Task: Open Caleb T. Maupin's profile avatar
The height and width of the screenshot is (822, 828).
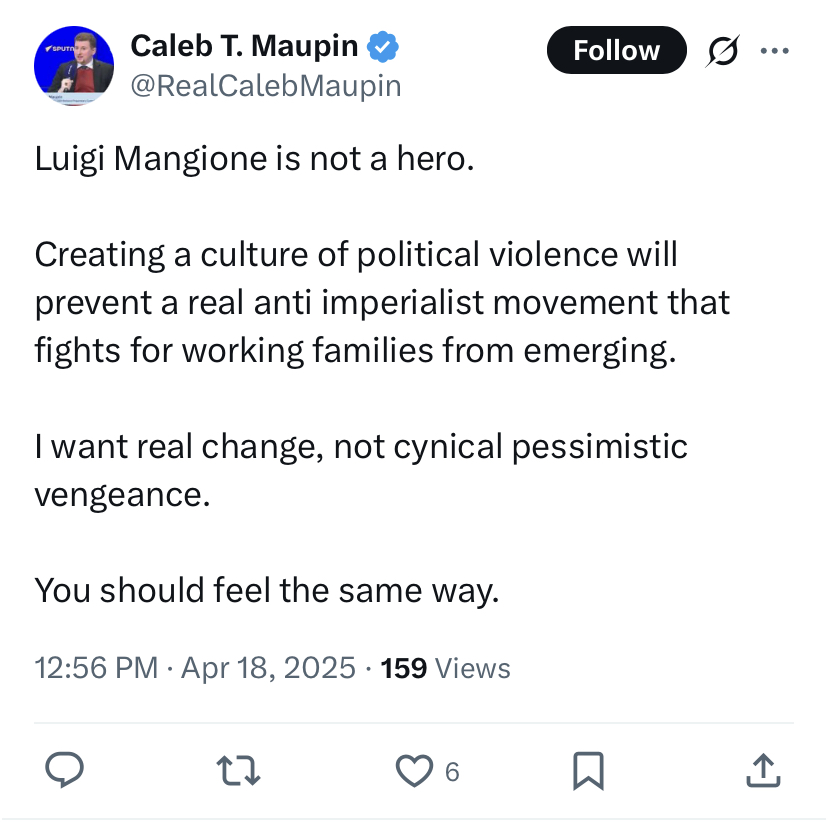Action: pos(74,65)
